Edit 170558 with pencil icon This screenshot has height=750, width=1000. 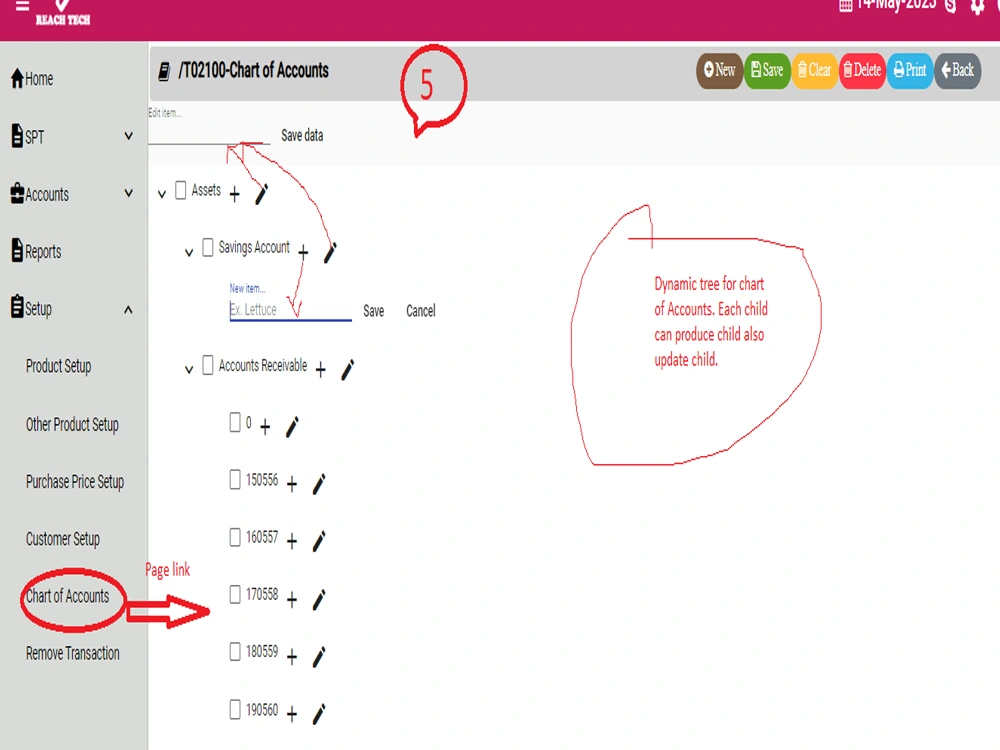[x=319, y=599]
